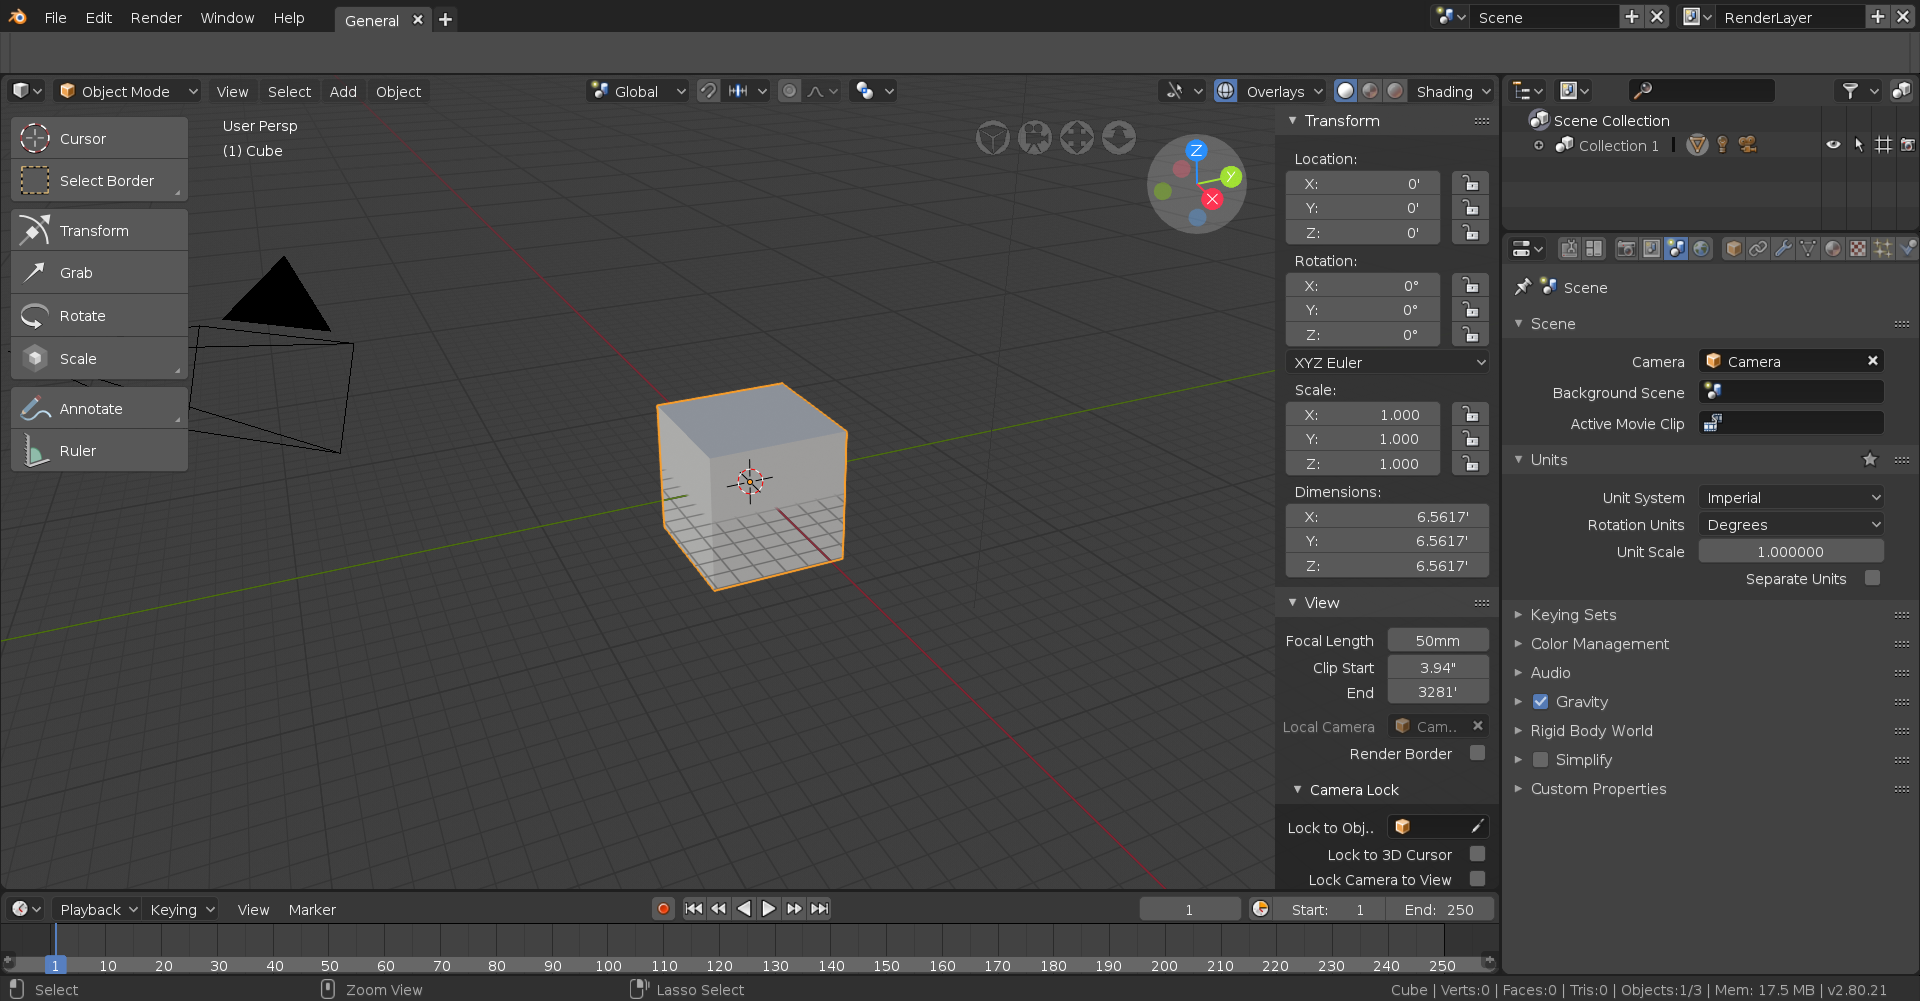Clear the scene Camera field
This screenshot has height=1001, width=1920.
pyautogui.click(x=1872, y=361)
